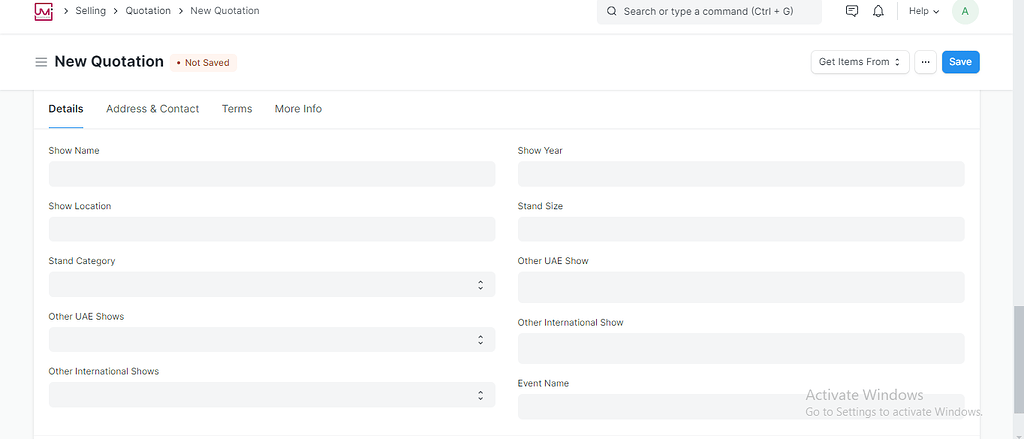
Task: Open the Help dropdown menu
Action: tap(923, 11)
